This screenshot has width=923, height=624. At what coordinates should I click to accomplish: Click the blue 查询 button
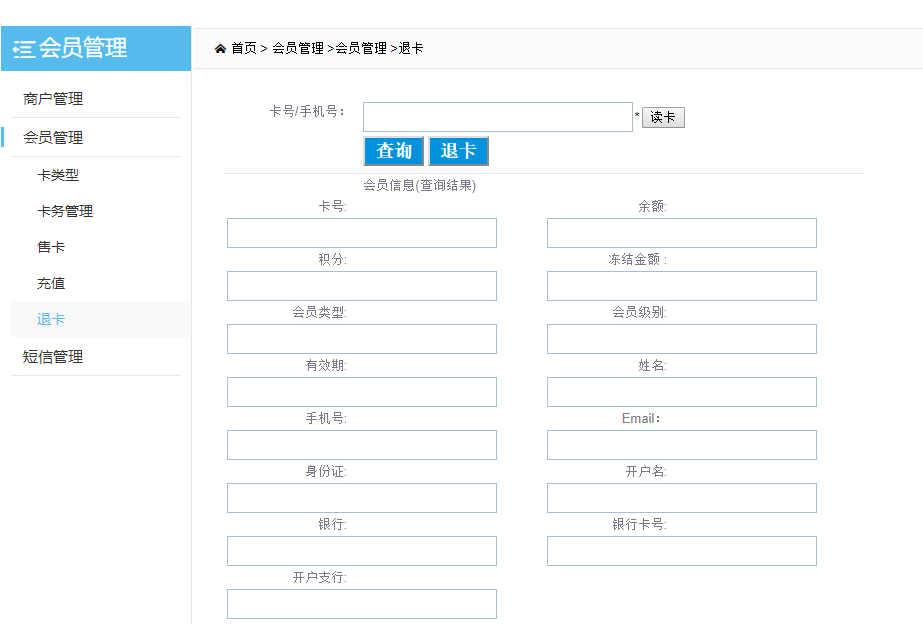click(394, 151)
